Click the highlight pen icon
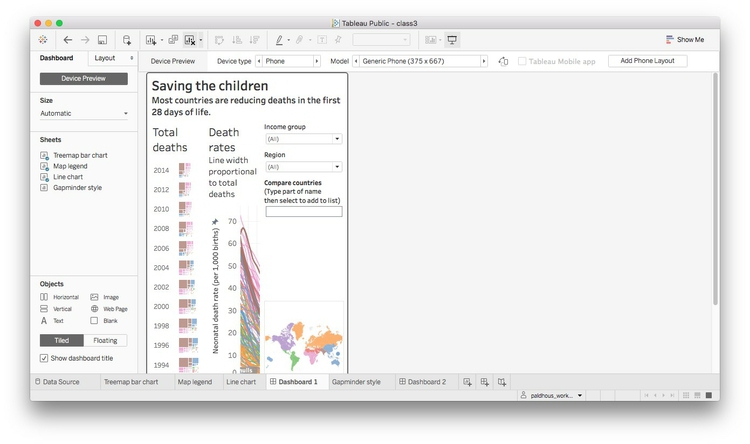 point(279,40)
